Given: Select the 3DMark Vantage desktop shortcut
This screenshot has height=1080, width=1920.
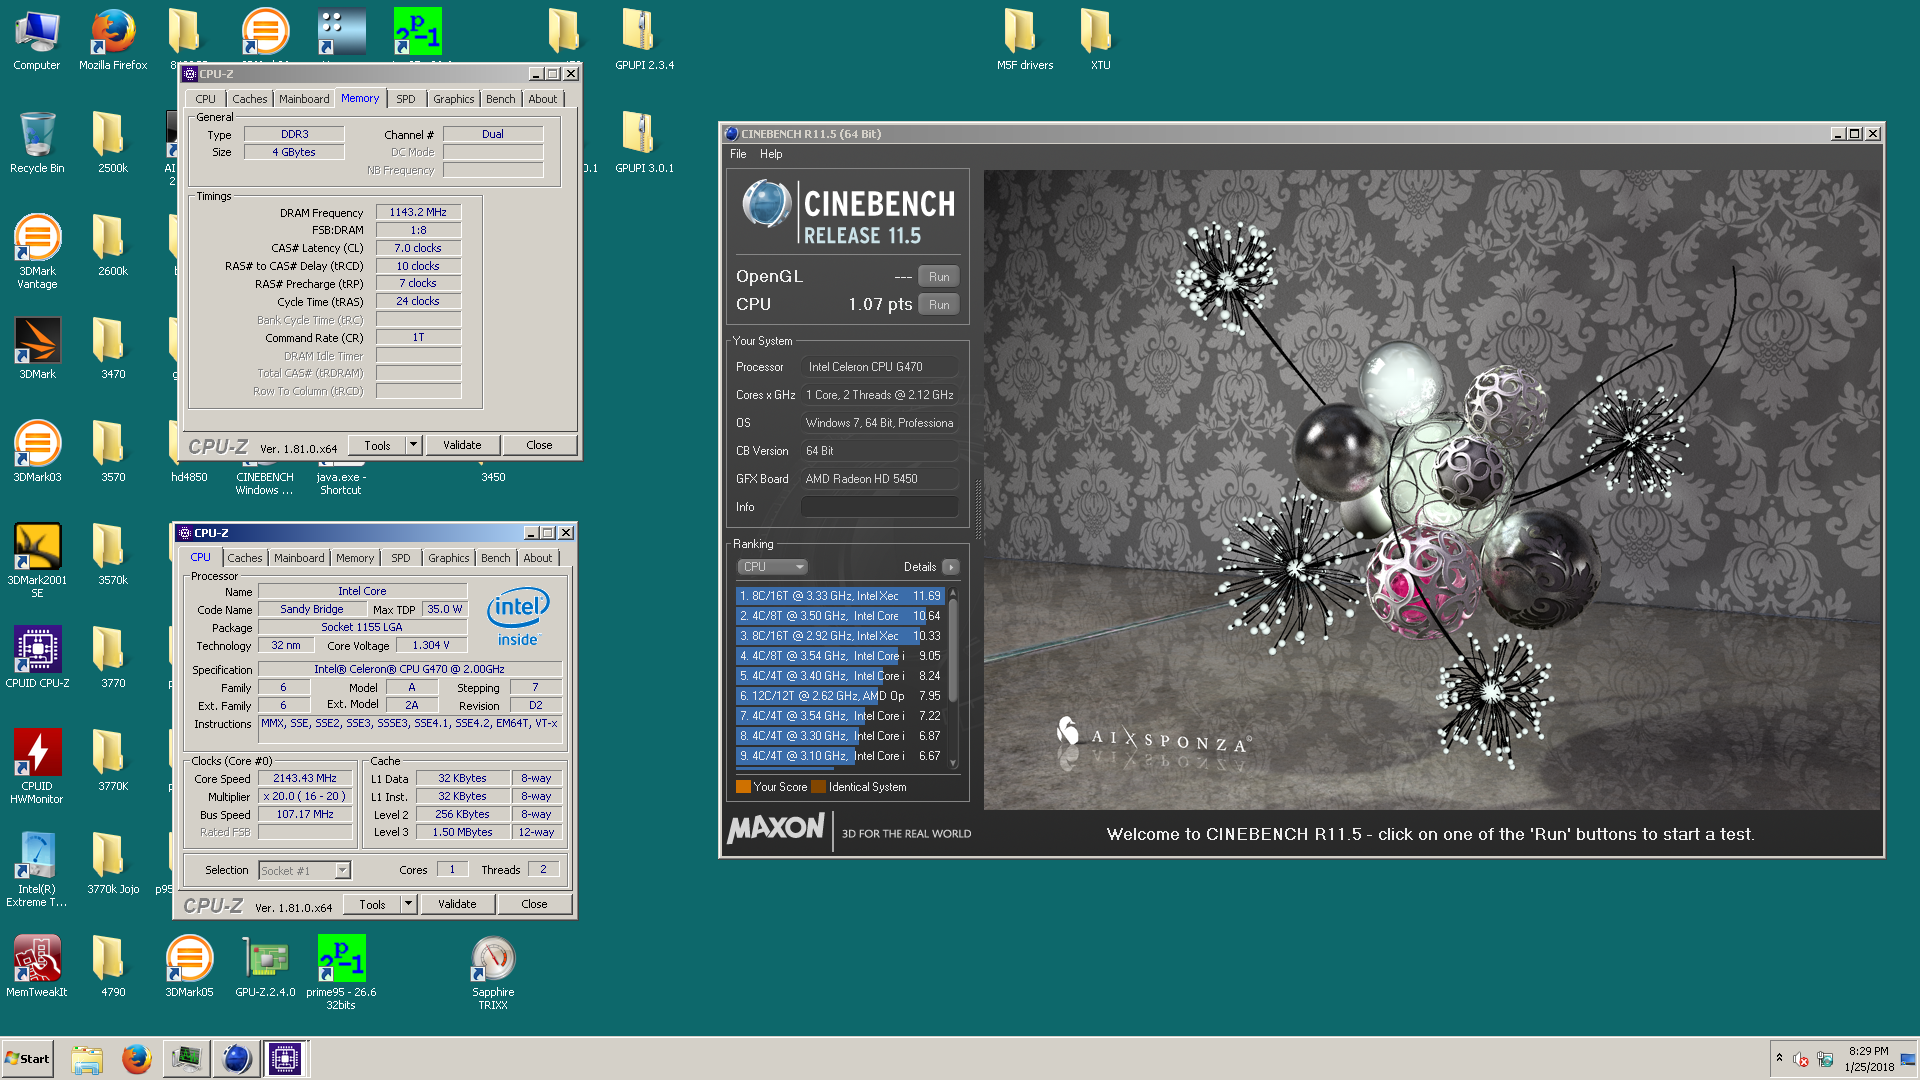Looking at the screenshot, I should pyautogui.click(x=37, y=252).
